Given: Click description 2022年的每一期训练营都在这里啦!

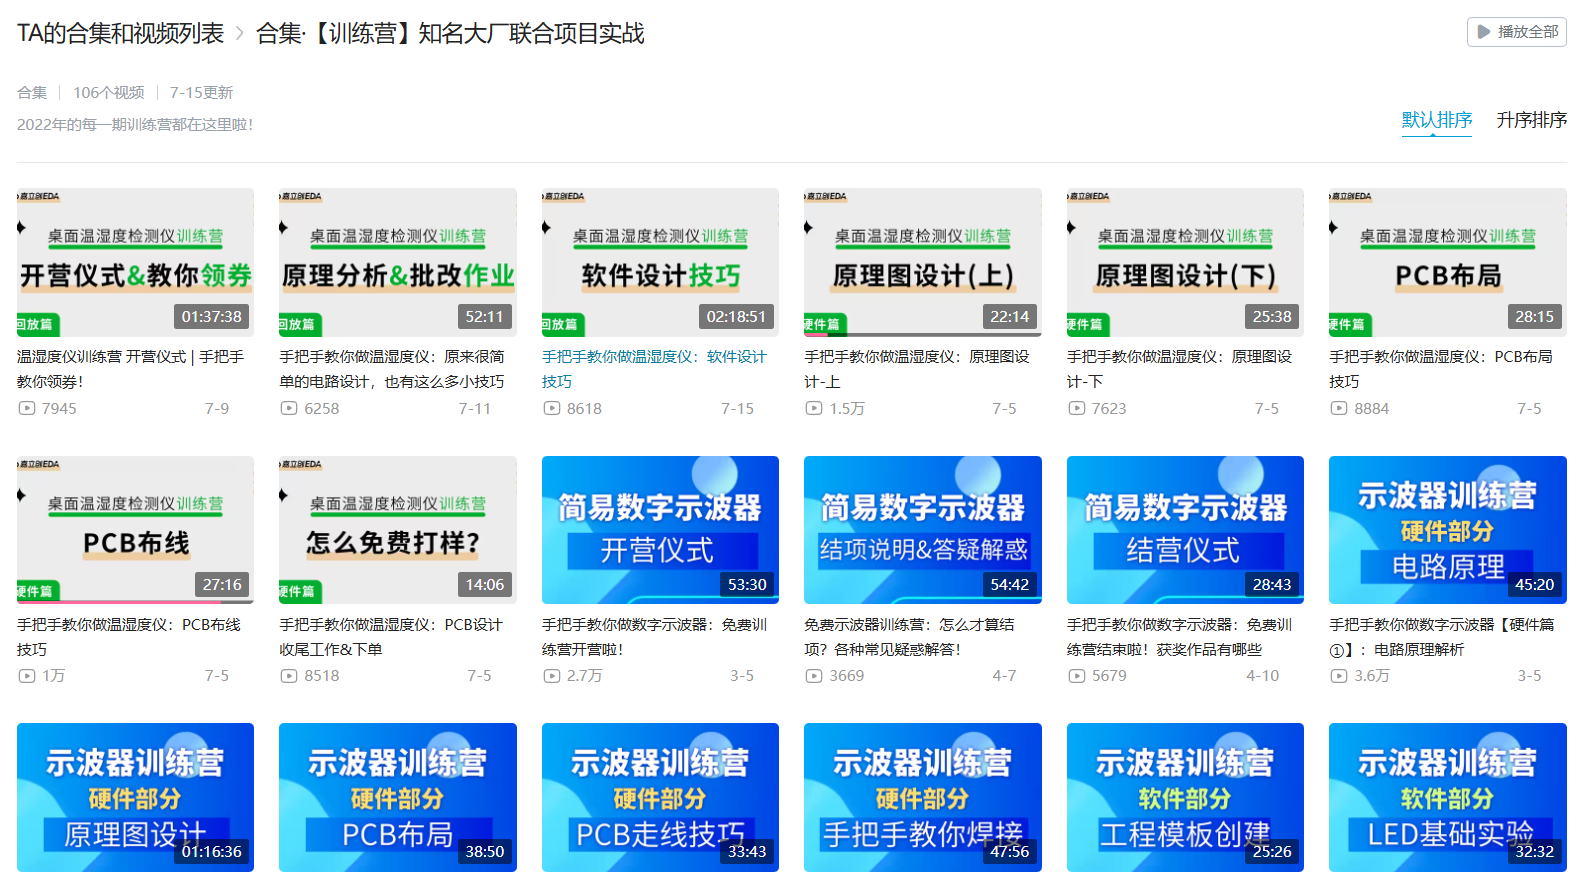Looking at the screenshot, I should [x=135, y=124].
